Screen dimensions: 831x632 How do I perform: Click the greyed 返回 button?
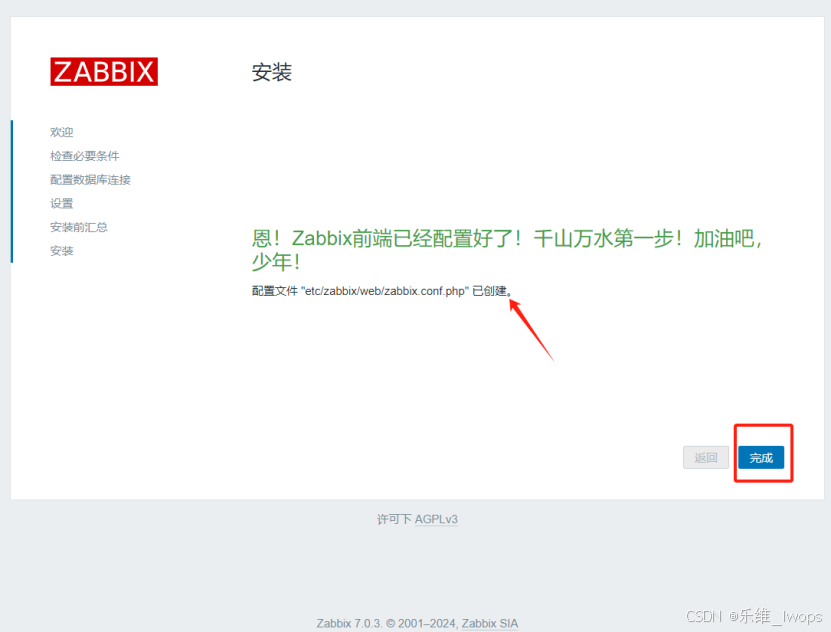[705, 458]
